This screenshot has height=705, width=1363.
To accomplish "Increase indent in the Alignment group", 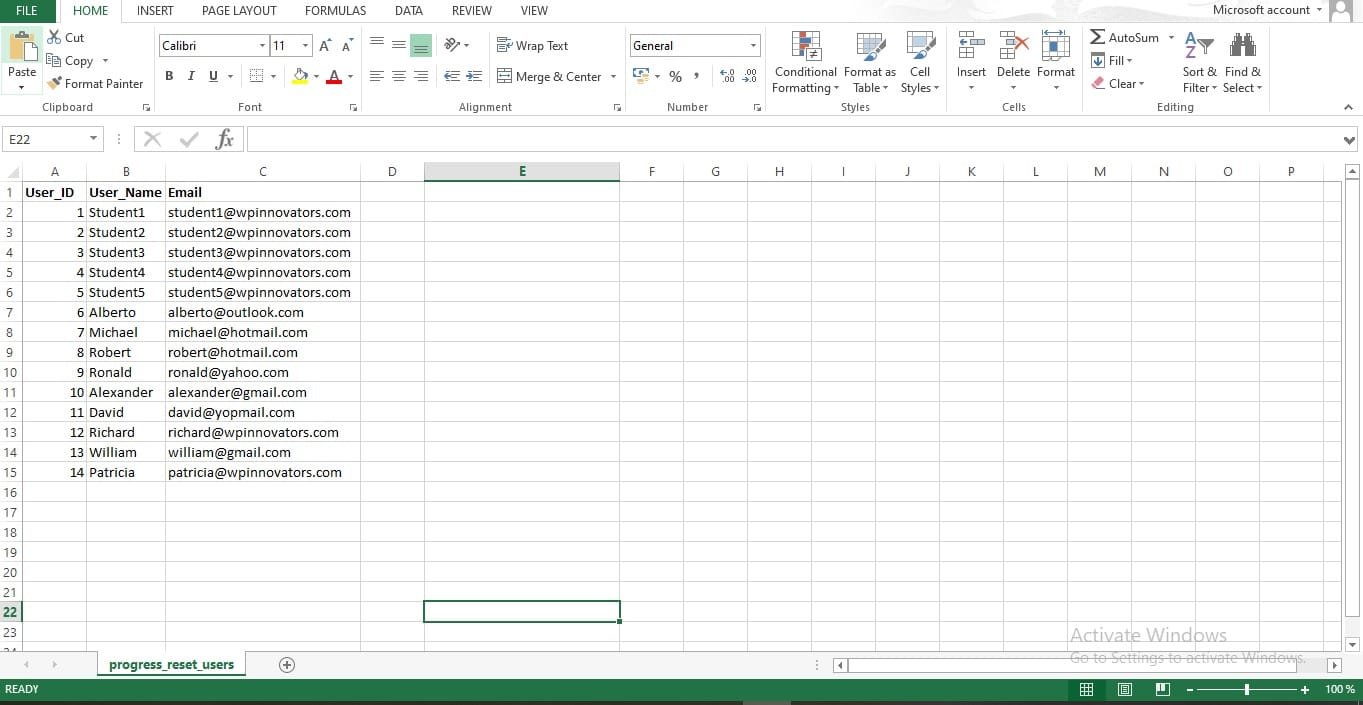I will [474, 76].
